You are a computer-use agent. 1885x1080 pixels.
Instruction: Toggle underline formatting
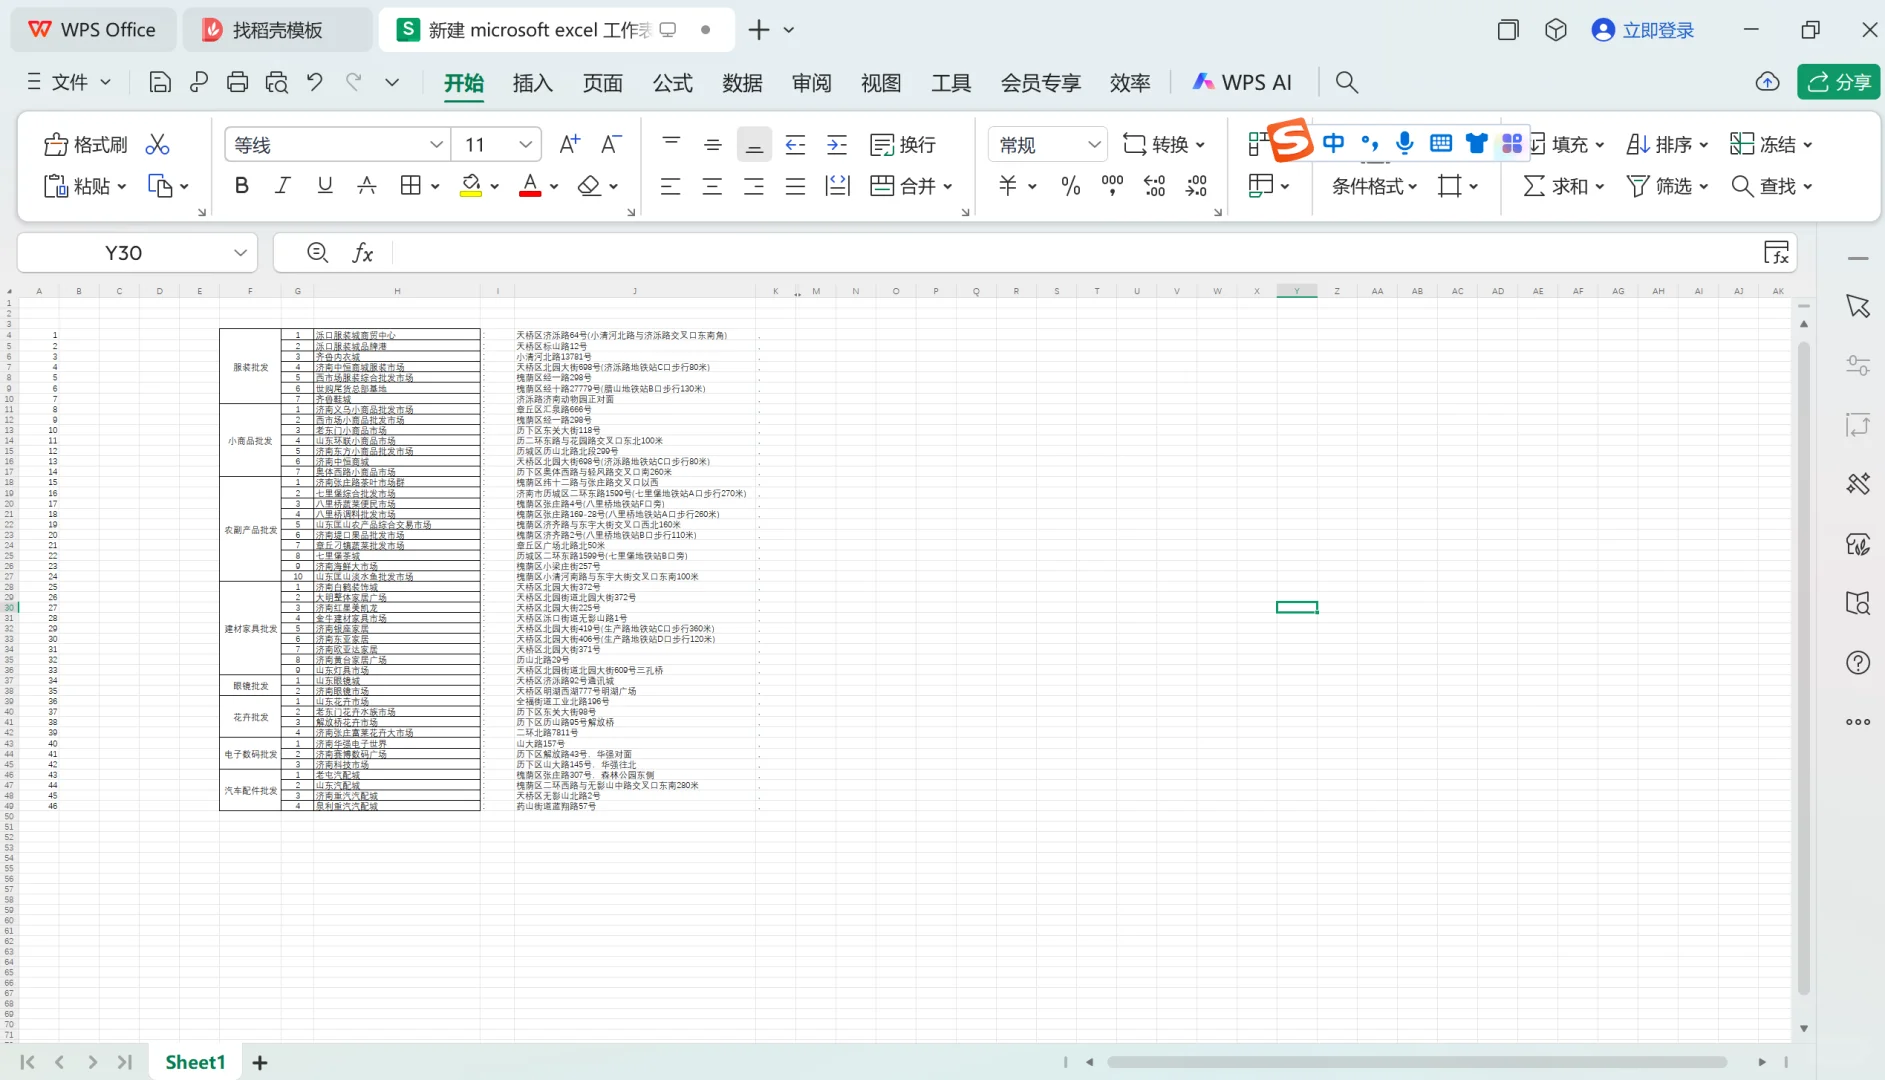pos(325,186)
